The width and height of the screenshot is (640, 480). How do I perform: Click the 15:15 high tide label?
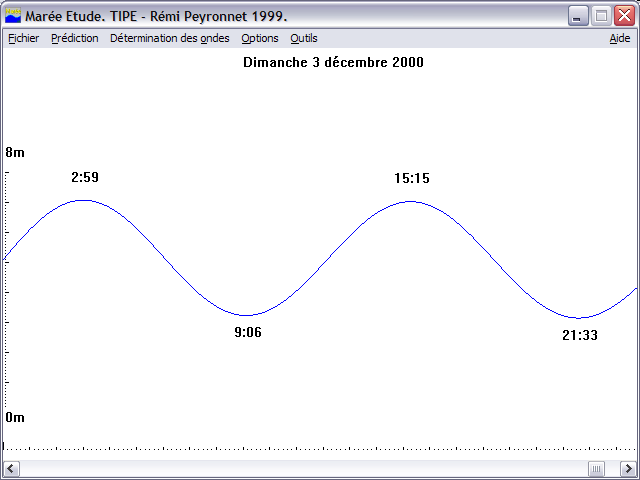coord(412,178)
